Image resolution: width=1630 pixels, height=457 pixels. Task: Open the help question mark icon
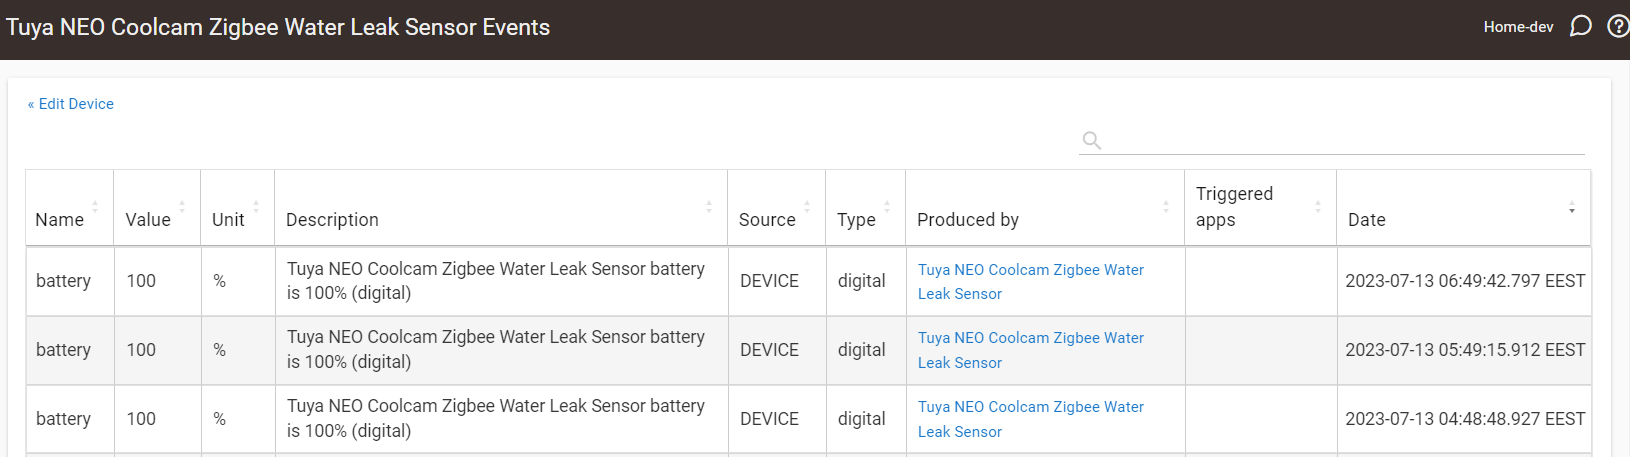(1618, 26)
